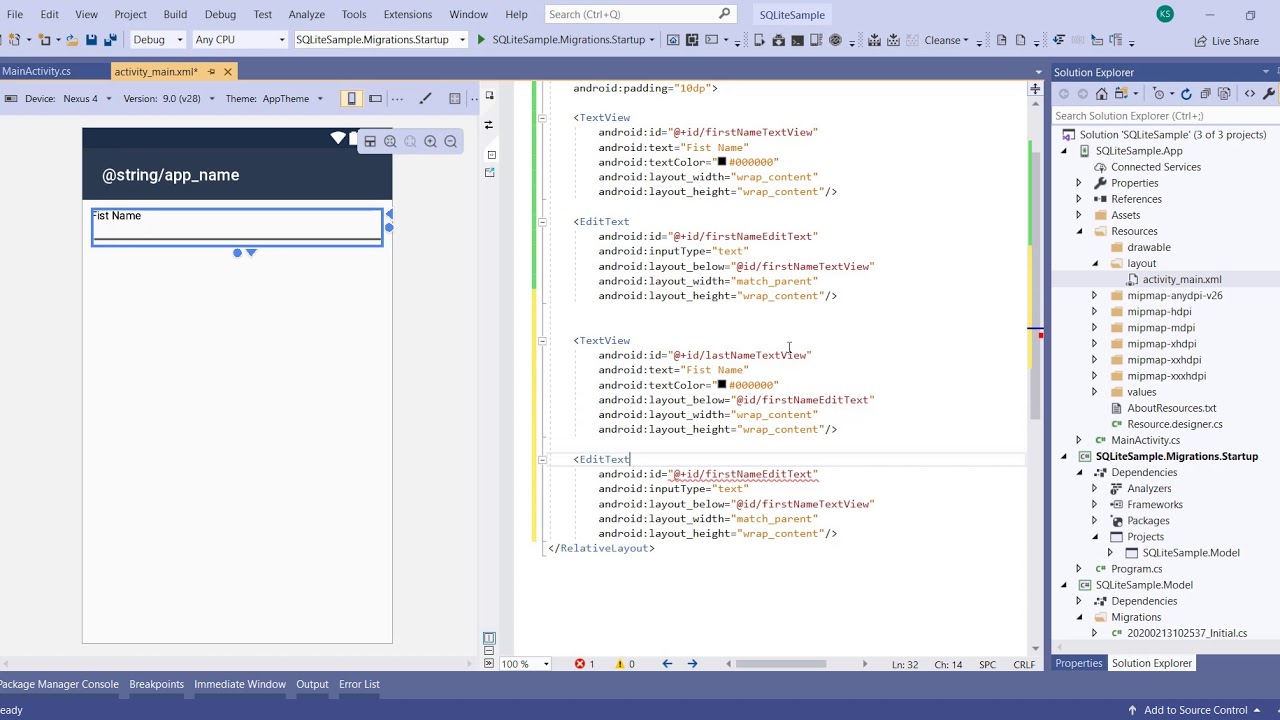Open the Debug configuration dropdown
The height and width of the screenshot is (720, 1280).
(x=159, y=40)
